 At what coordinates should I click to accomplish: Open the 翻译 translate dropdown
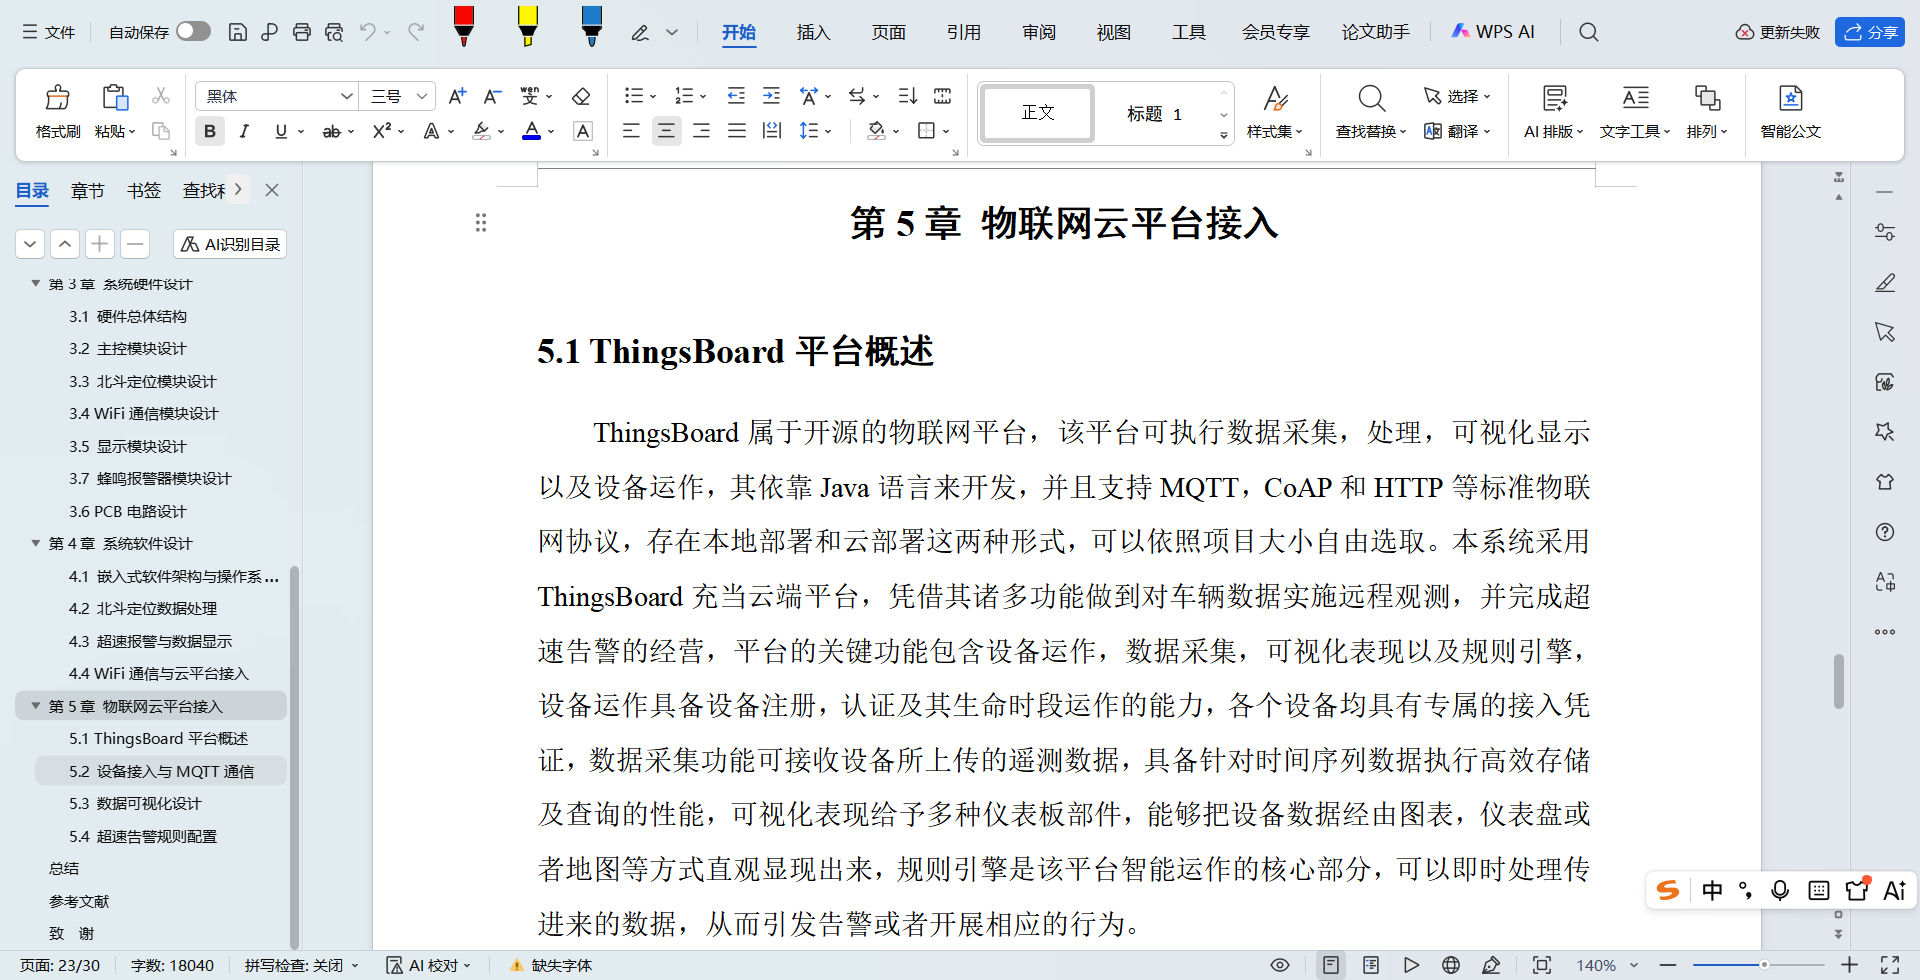1457,131
